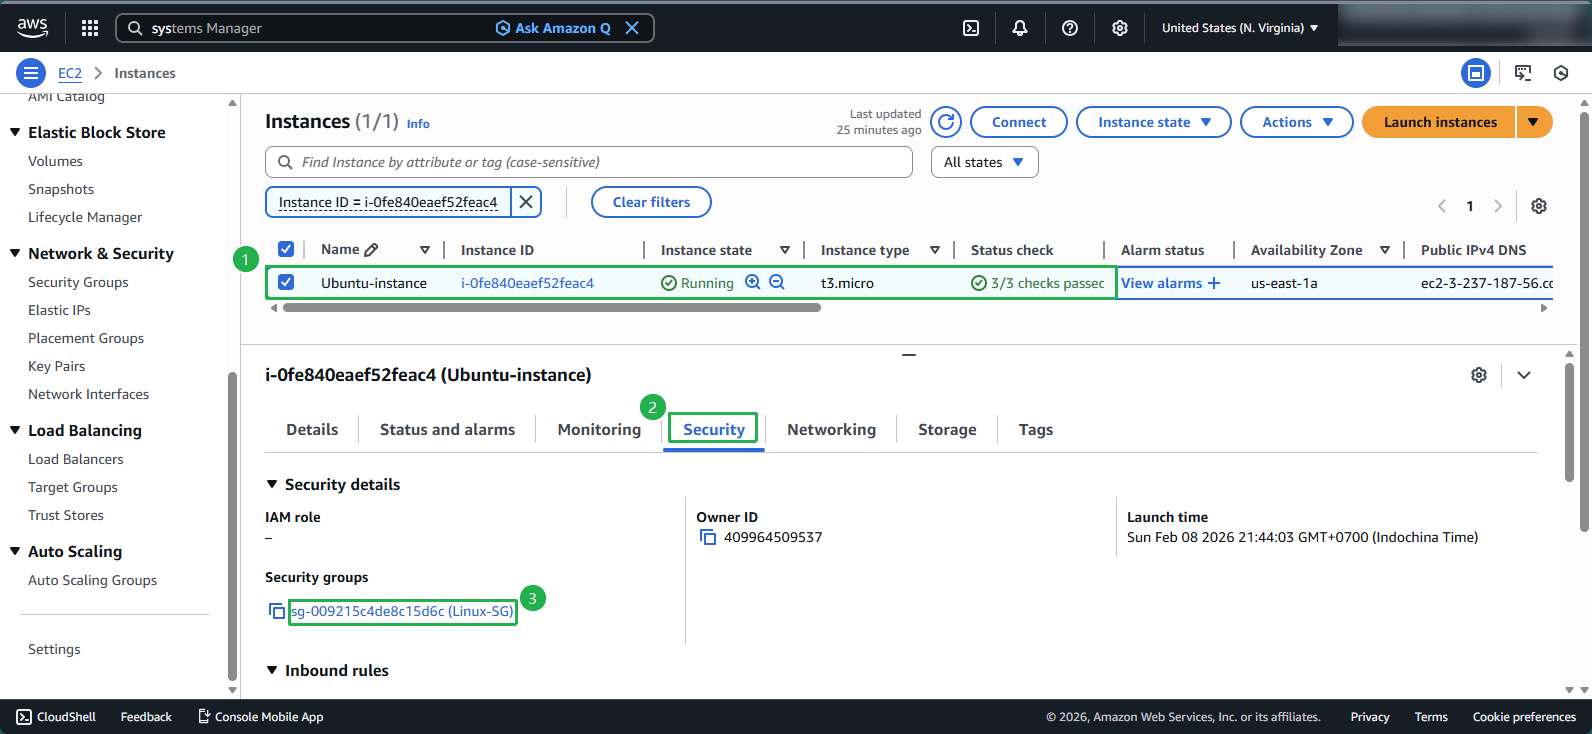Clear the search bar with X icon
This screenshot has width=1592, height=734.
[632, 28]
